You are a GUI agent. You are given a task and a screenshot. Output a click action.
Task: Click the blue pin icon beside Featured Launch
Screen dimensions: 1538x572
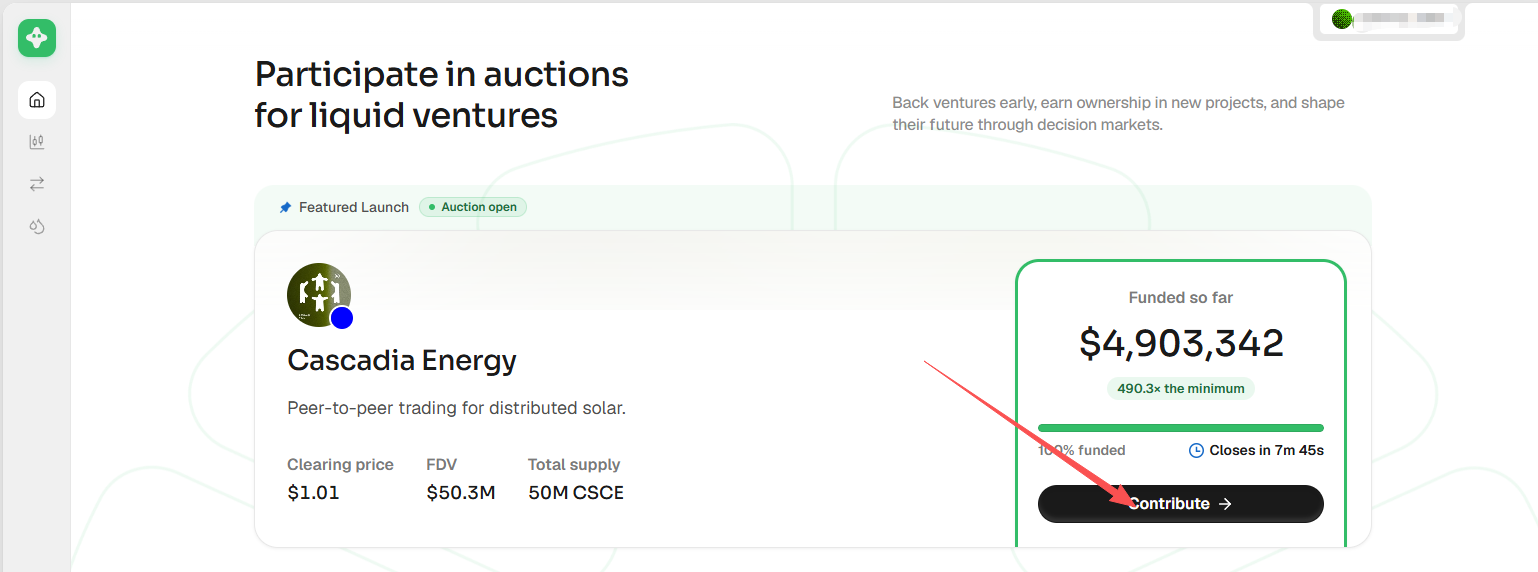point(285,207)
